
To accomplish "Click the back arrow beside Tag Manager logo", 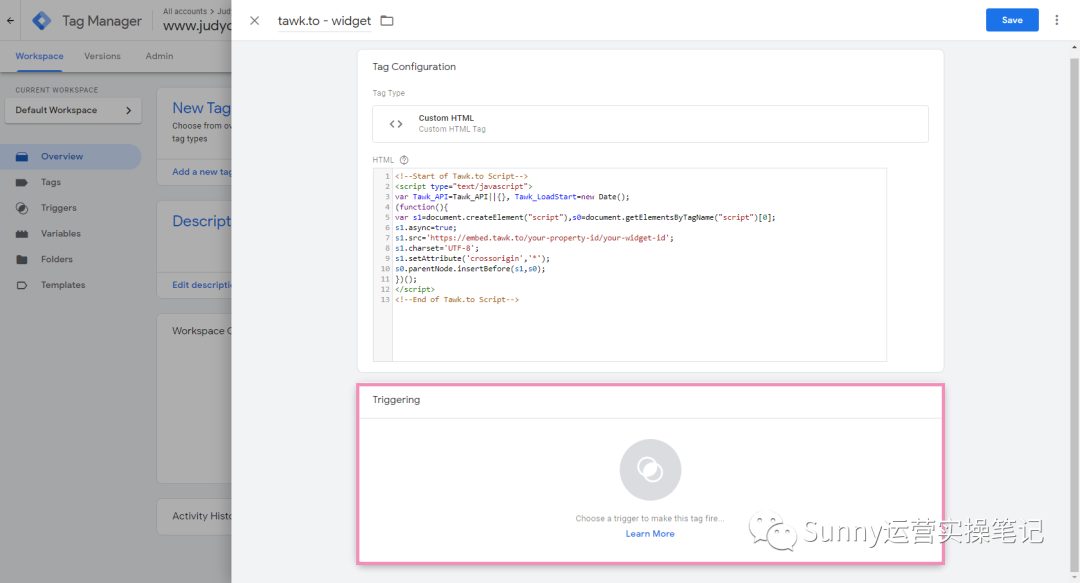I will point(11,20).
